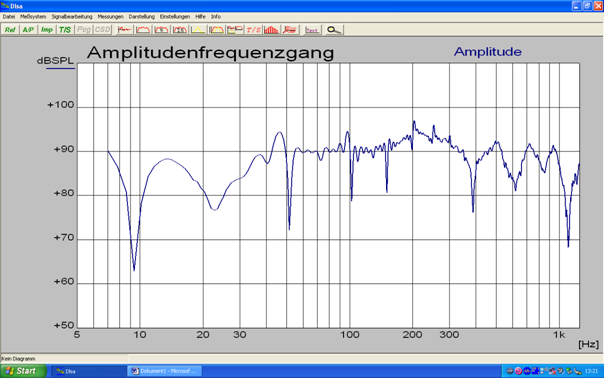Click the Kein Diagramm status bar text
Image resolution: width=605 pixels, height=379 pixels.
click(18, 359)
